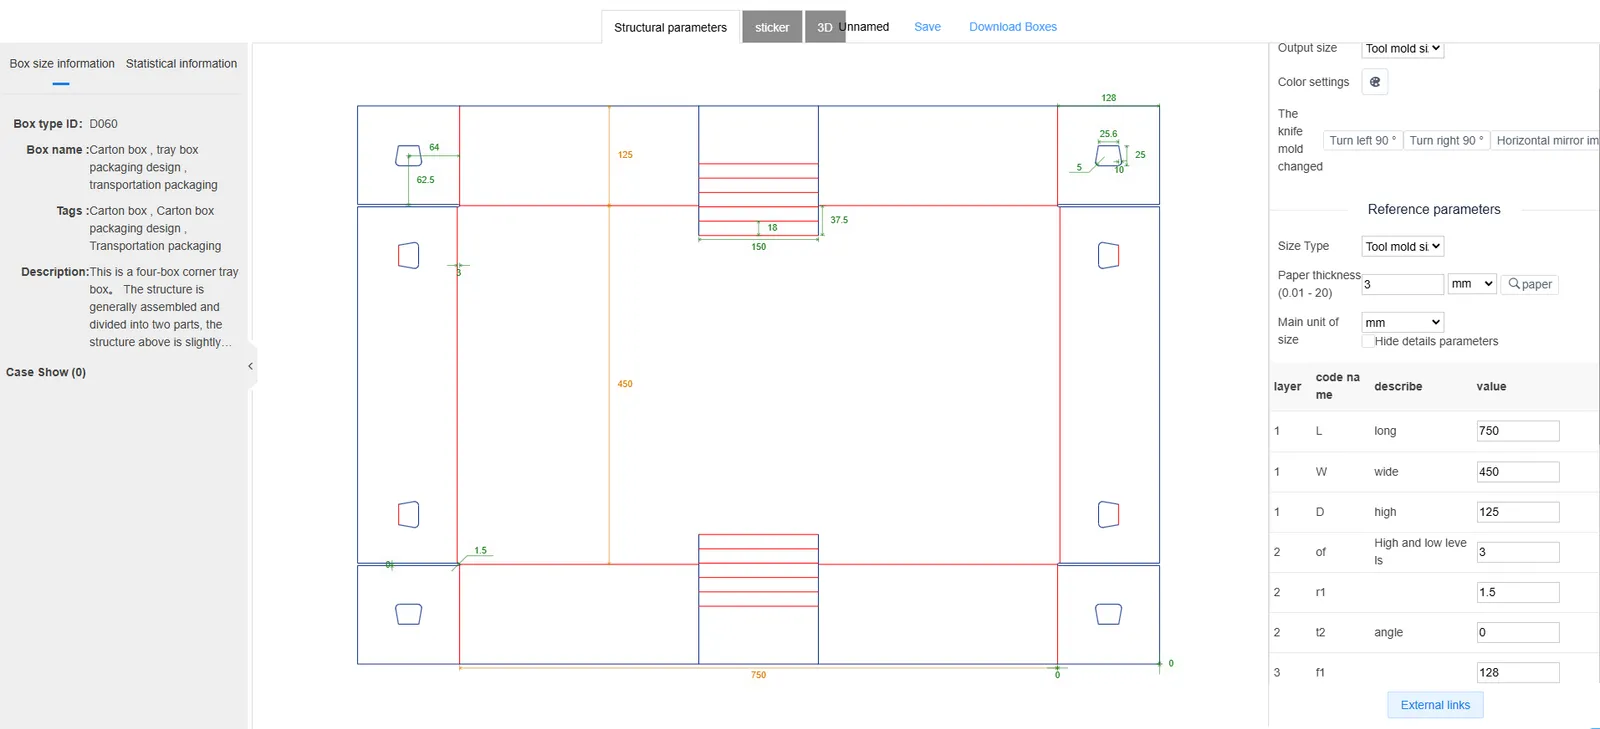1600x729 pixels.
Task: Open the Color settings palette icon
Action: pyautogui.click(x=1375, y=82)
